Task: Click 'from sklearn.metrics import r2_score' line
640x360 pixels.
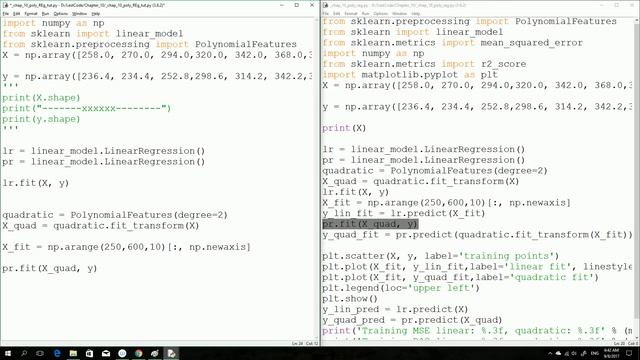Action: [424, 64]
